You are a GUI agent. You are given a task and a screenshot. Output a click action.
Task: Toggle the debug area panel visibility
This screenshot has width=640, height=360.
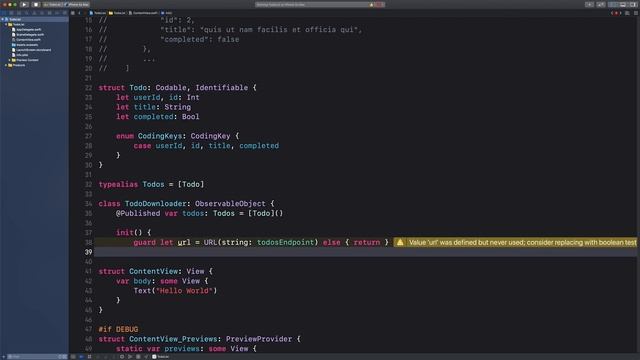tap(623, 4)
